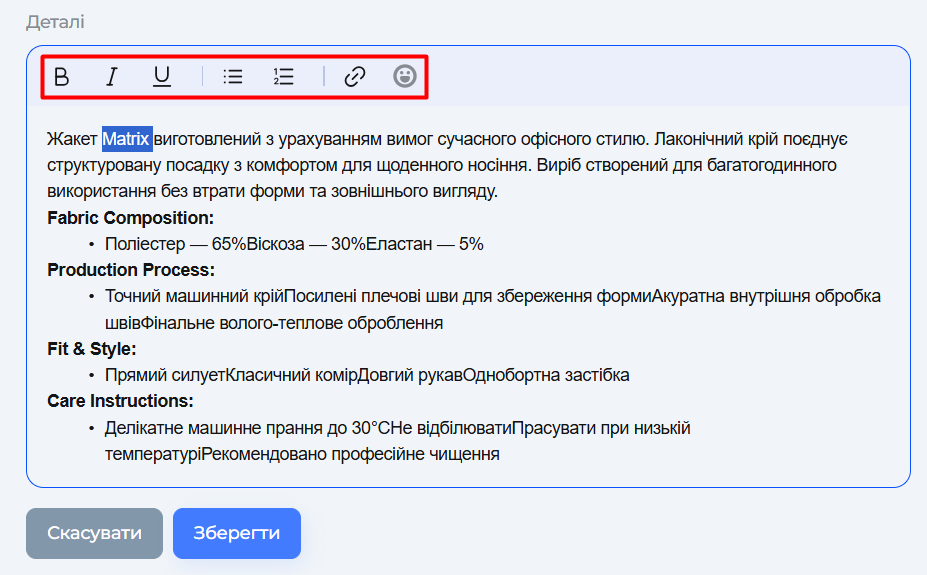Click the Care Instructions heading
Screen dimensions: 927x575
coord(120,401)
